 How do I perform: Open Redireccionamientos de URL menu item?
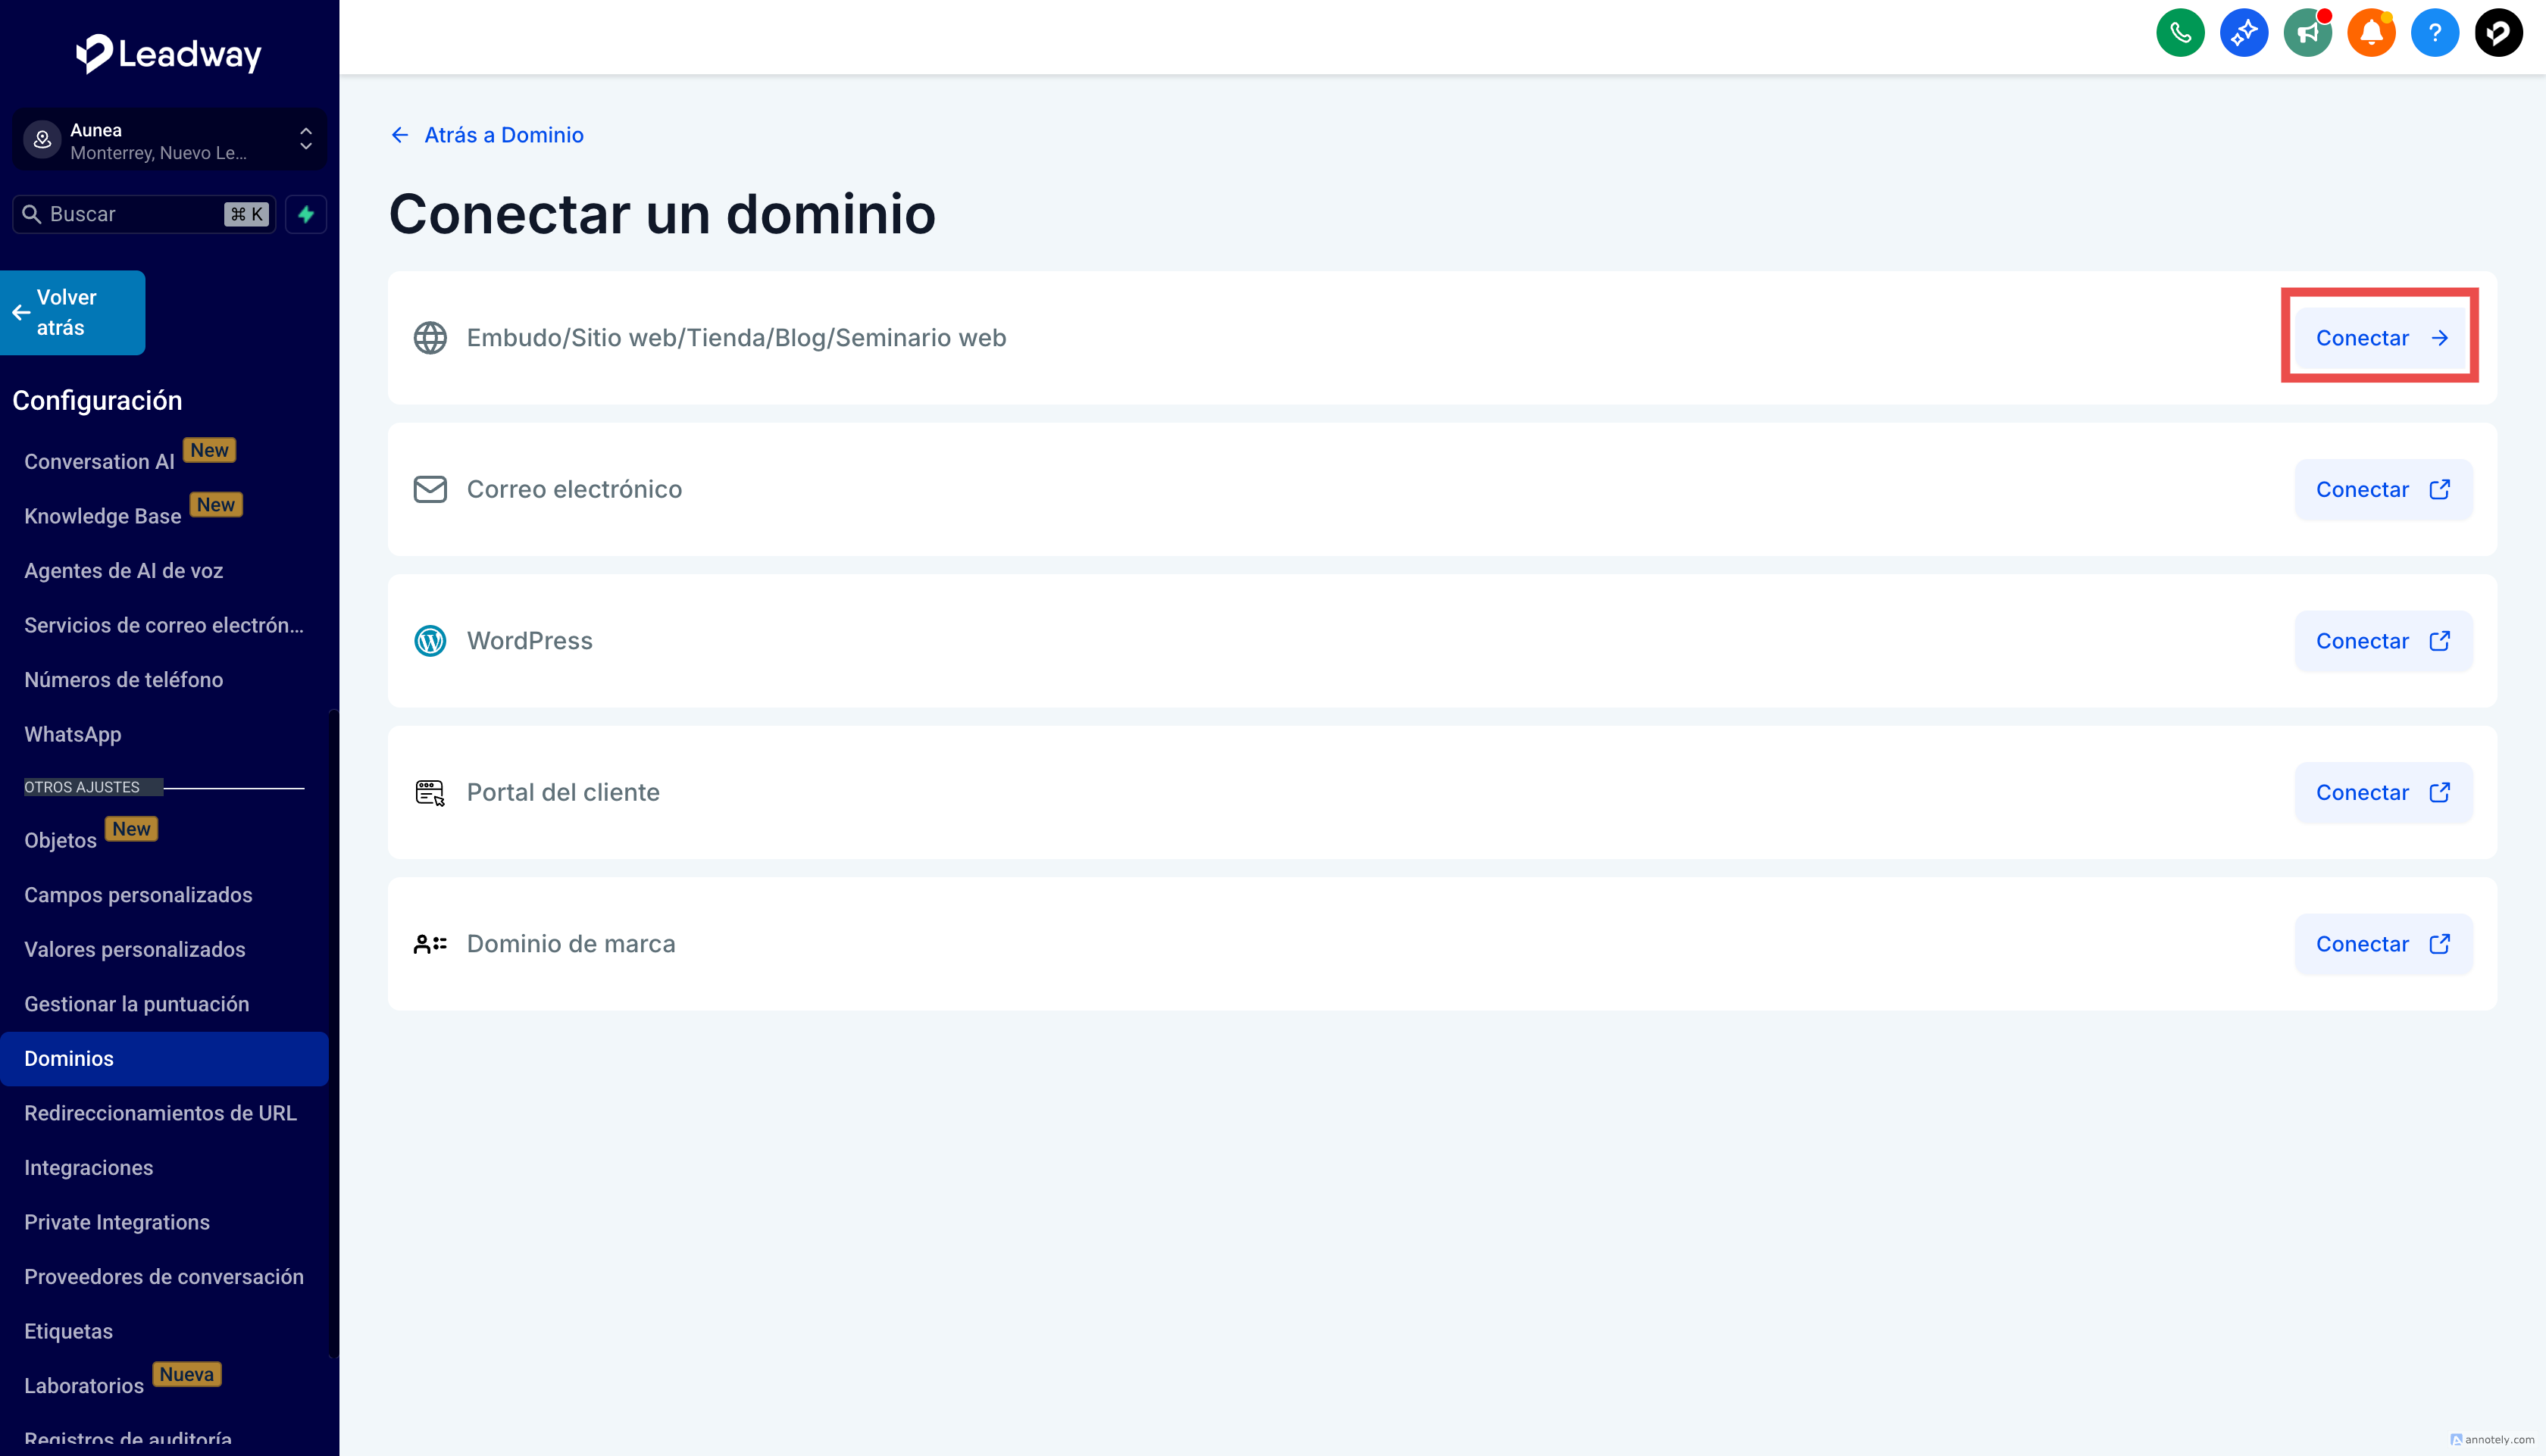[x=160, y=1113]
